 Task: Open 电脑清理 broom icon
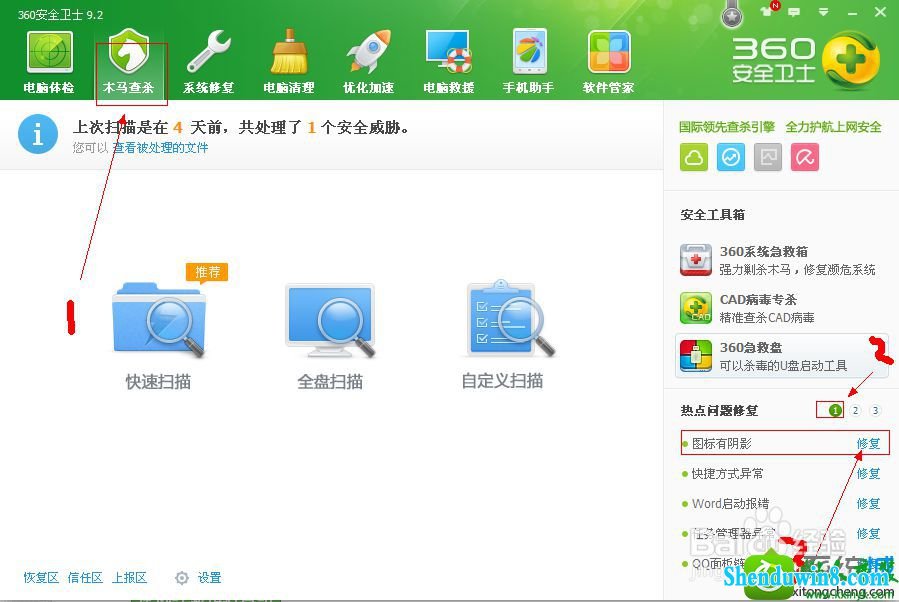tap(289, 52)
